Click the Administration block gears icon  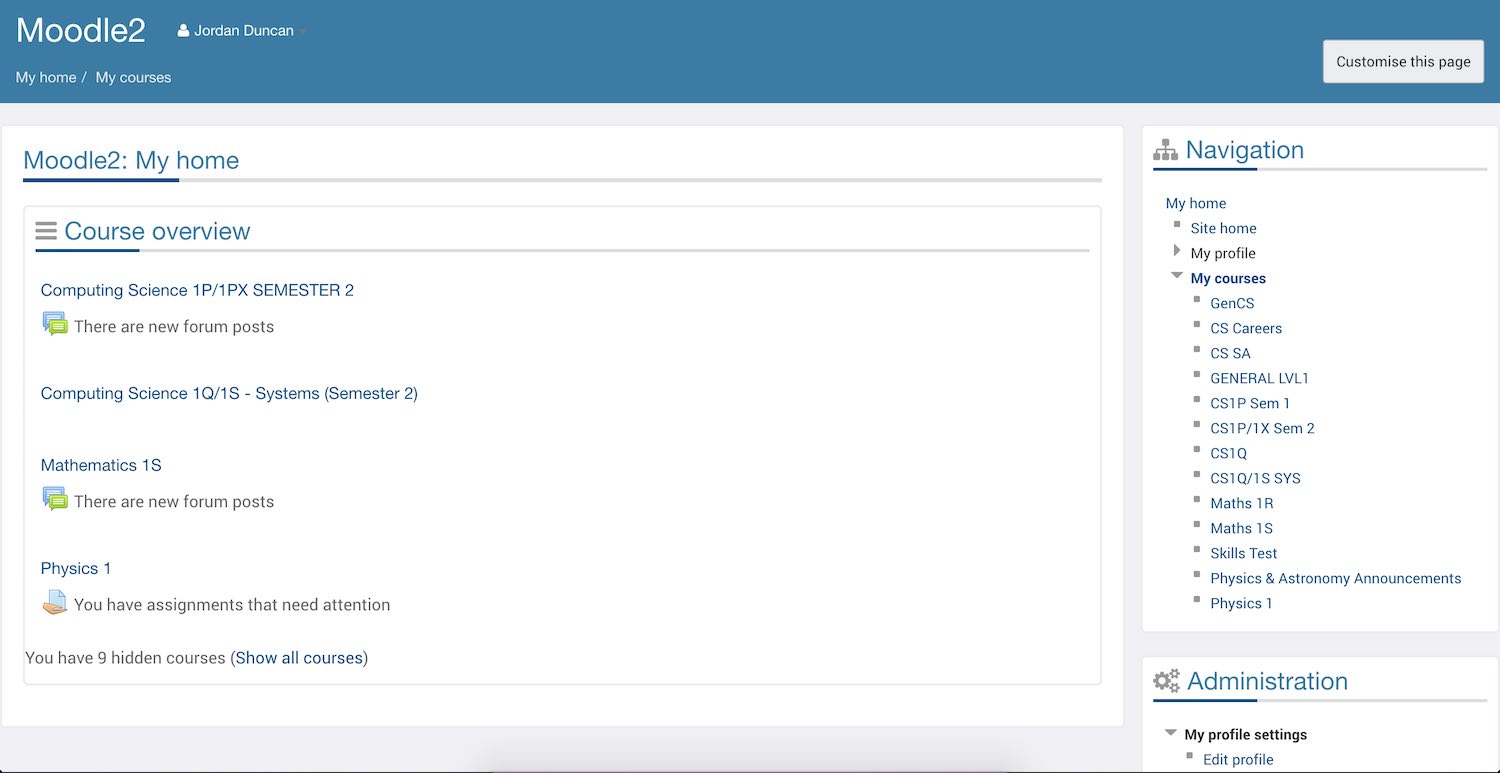click(x=1166, y=681)
